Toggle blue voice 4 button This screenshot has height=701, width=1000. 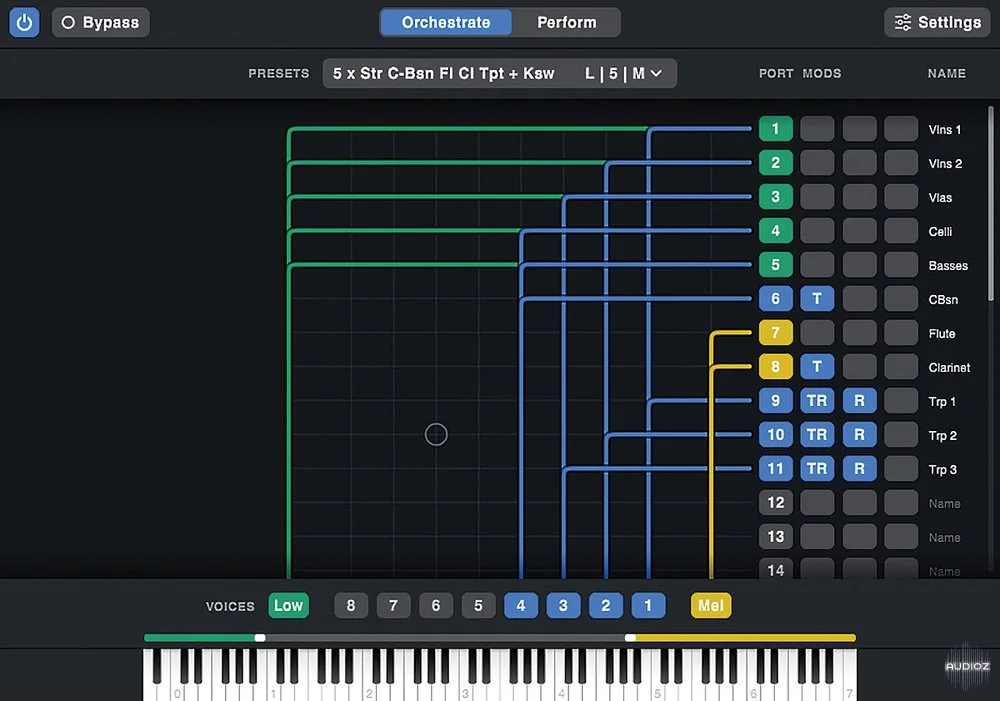[x=521, y=605]
